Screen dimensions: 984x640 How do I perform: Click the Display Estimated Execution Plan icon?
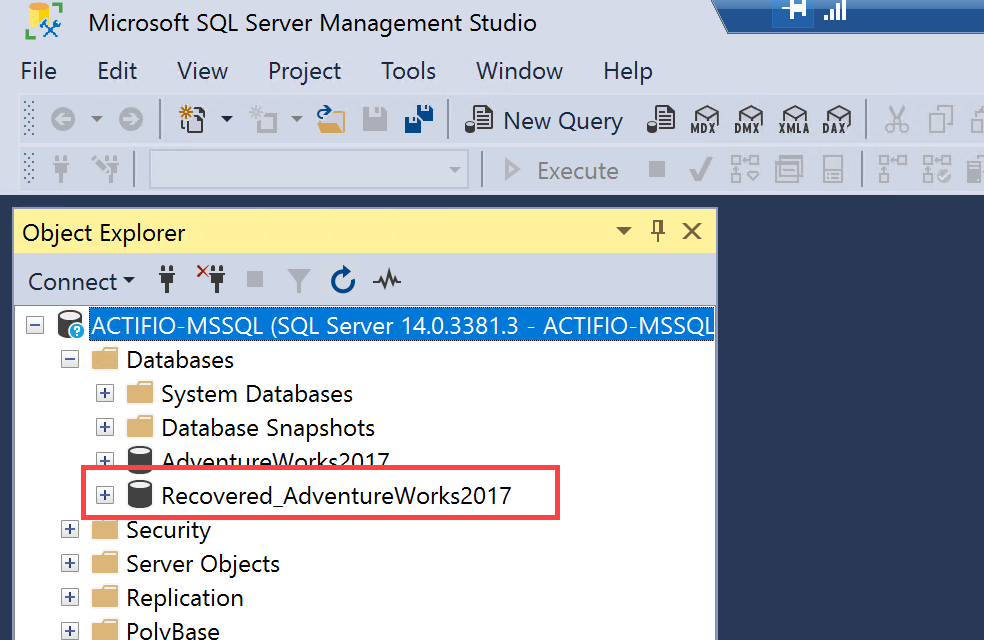coord(745,169)
